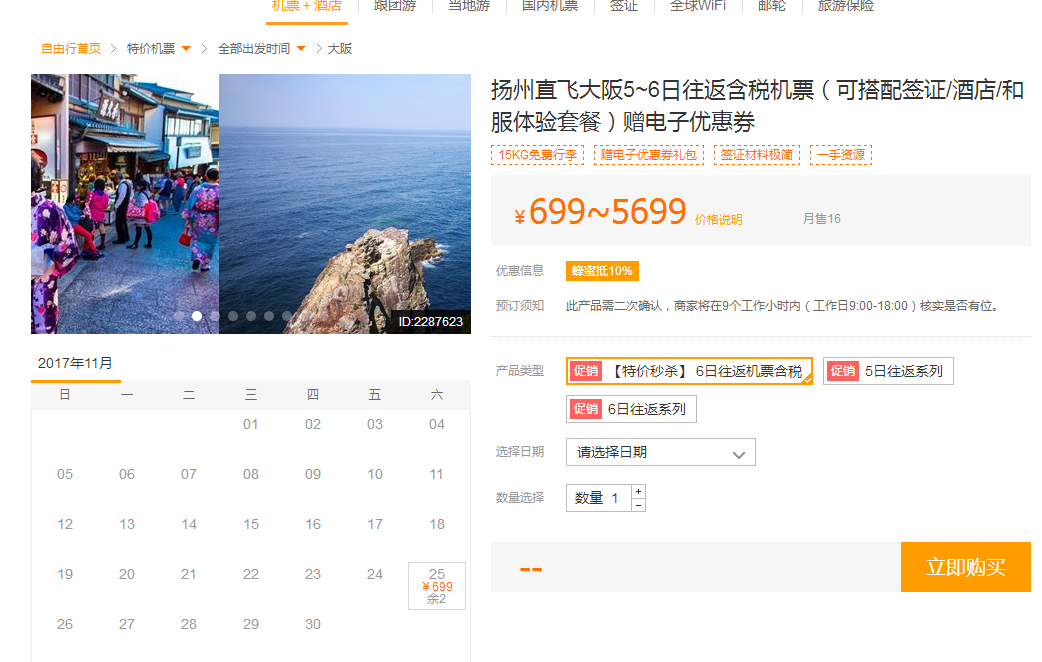Open the 邮轮 tab

pyautogui.click(x=772, y=6)
